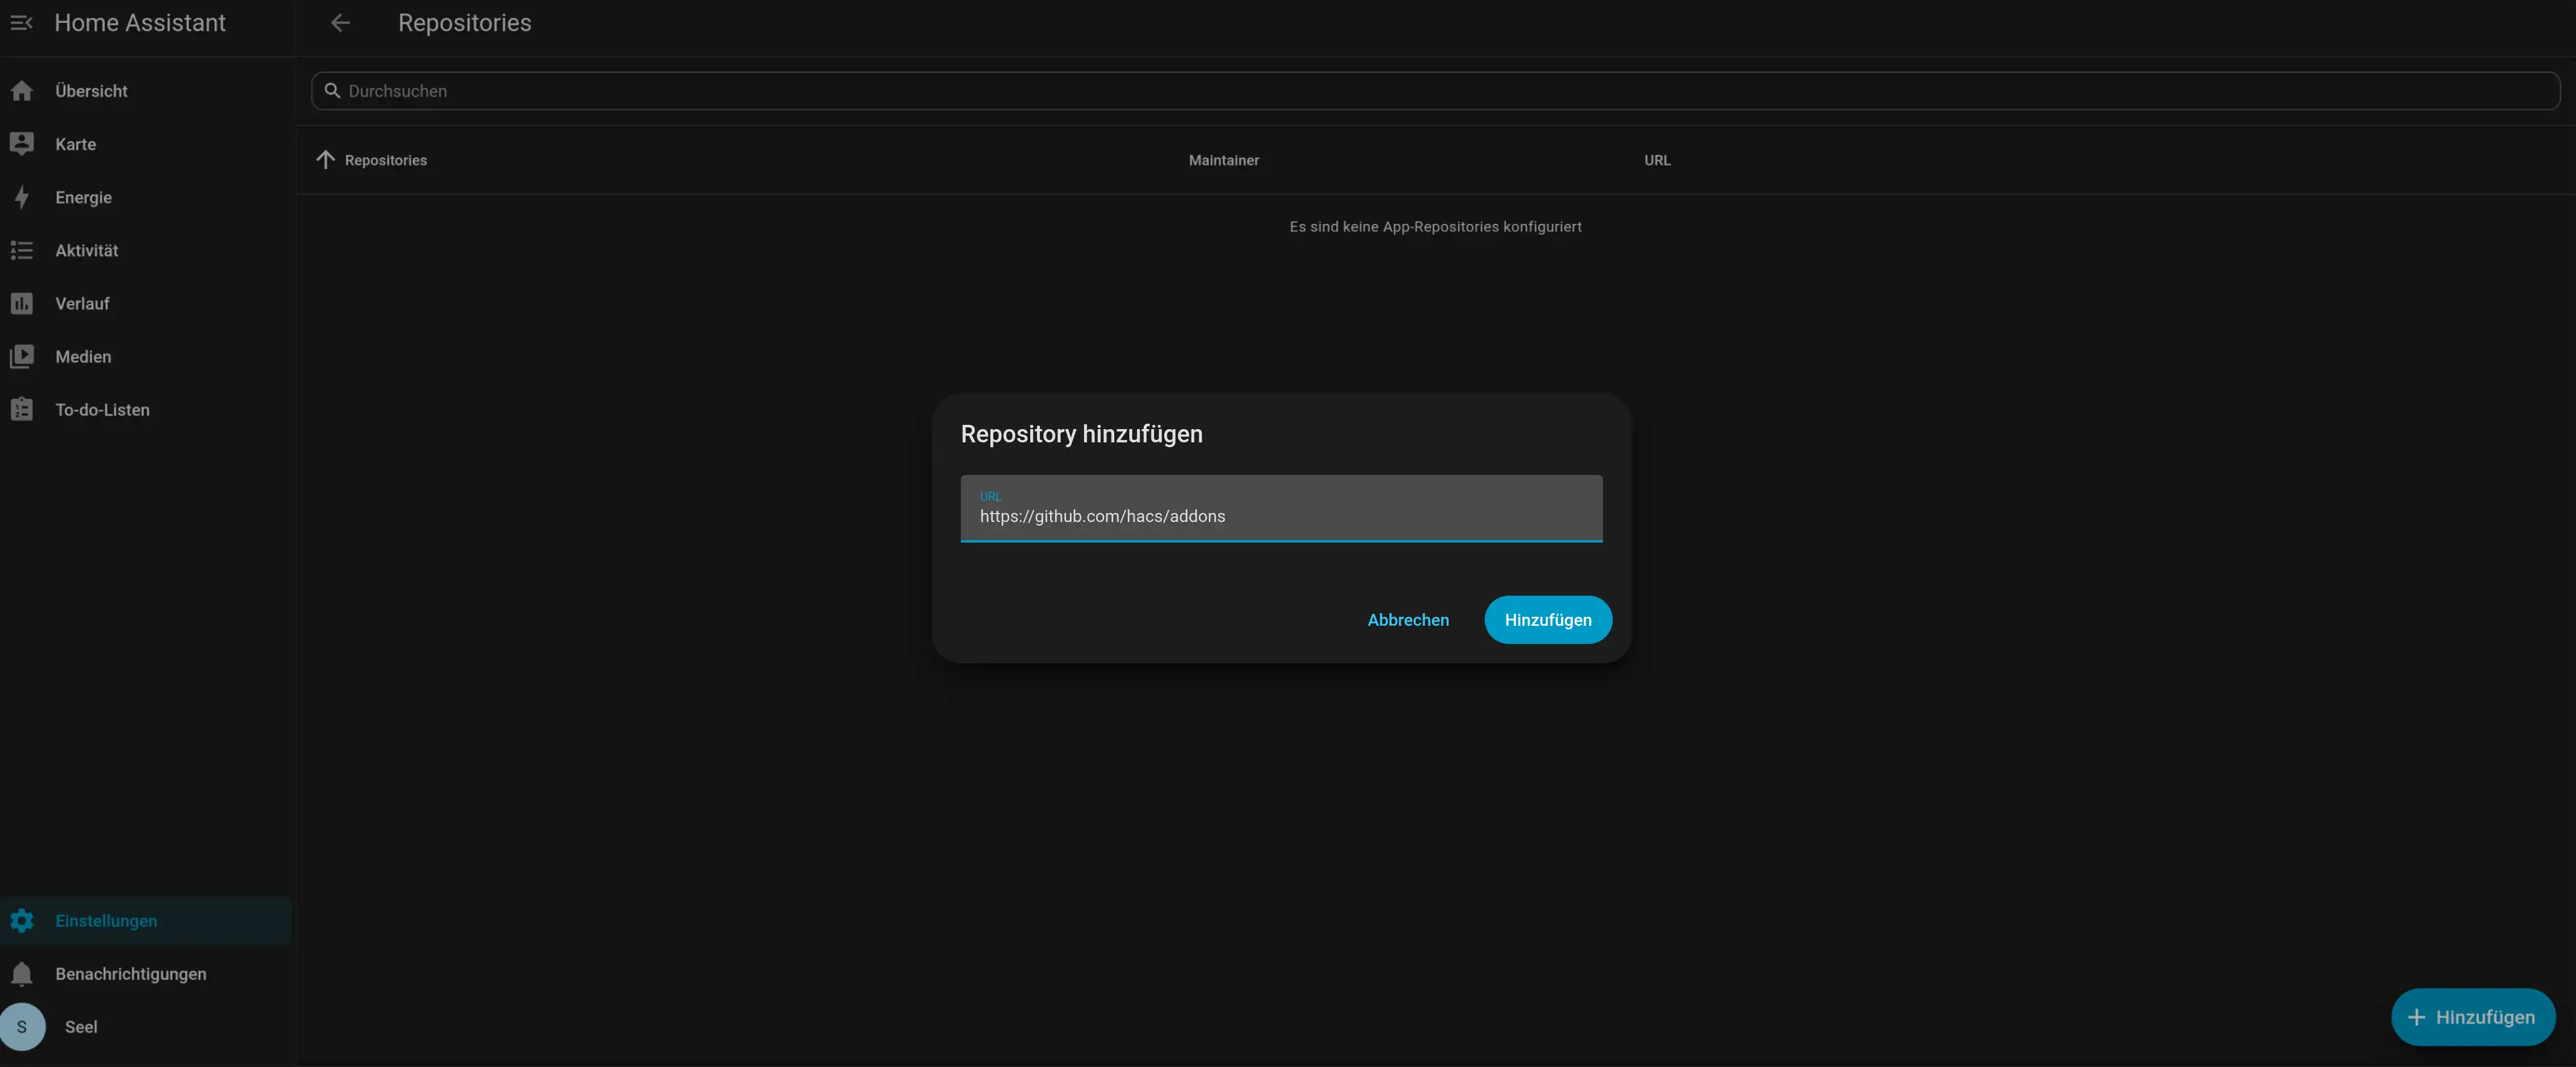Toggle sort arrow on Repositories column
The width and height of the screenshot is (2576, 1067).
[325, 160]
